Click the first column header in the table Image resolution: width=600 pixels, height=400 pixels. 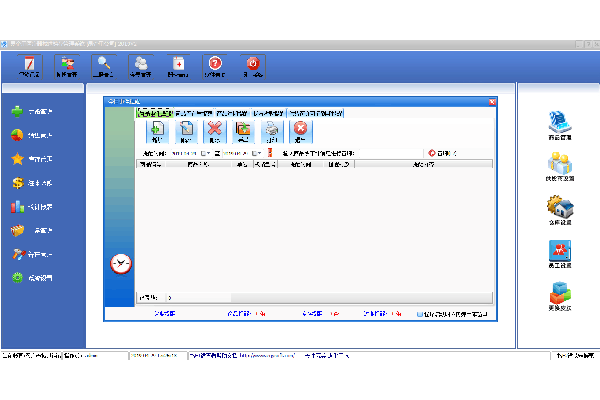point(151,165)
